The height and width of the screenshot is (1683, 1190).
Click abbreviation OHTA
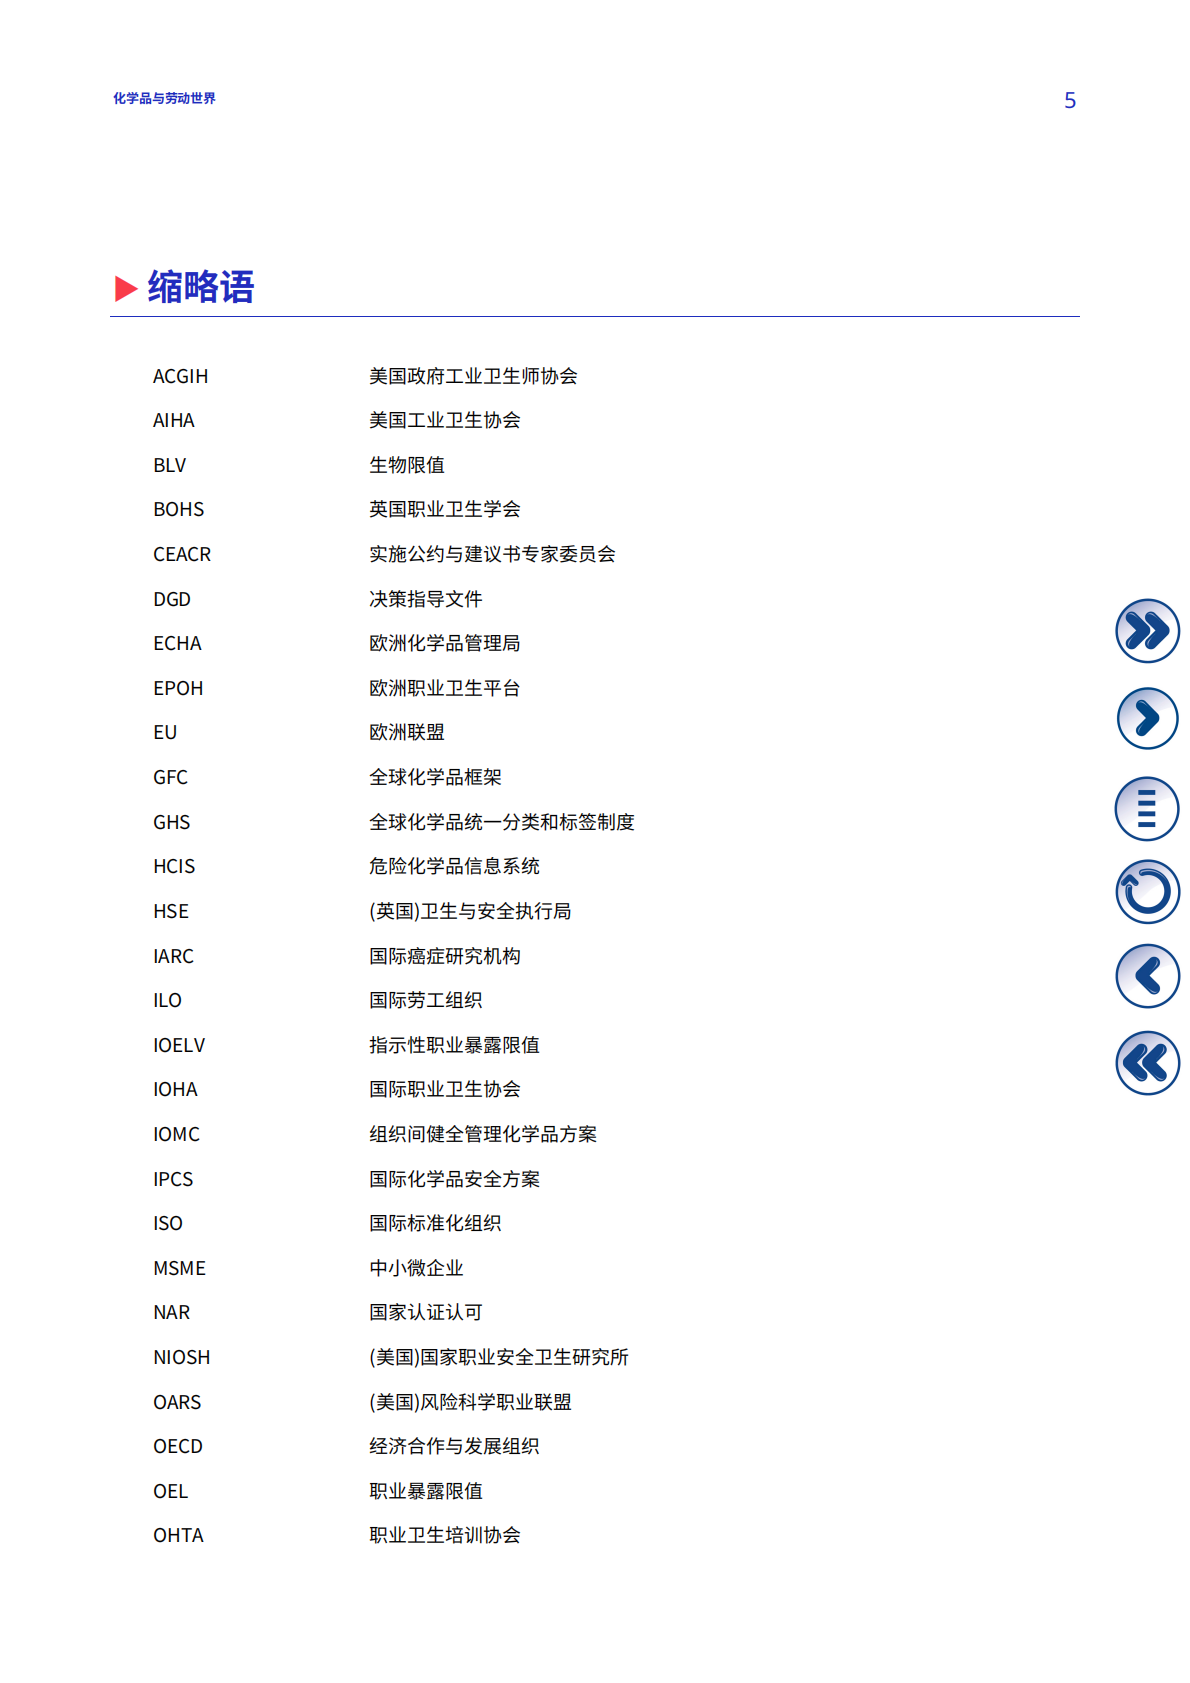178,1535
